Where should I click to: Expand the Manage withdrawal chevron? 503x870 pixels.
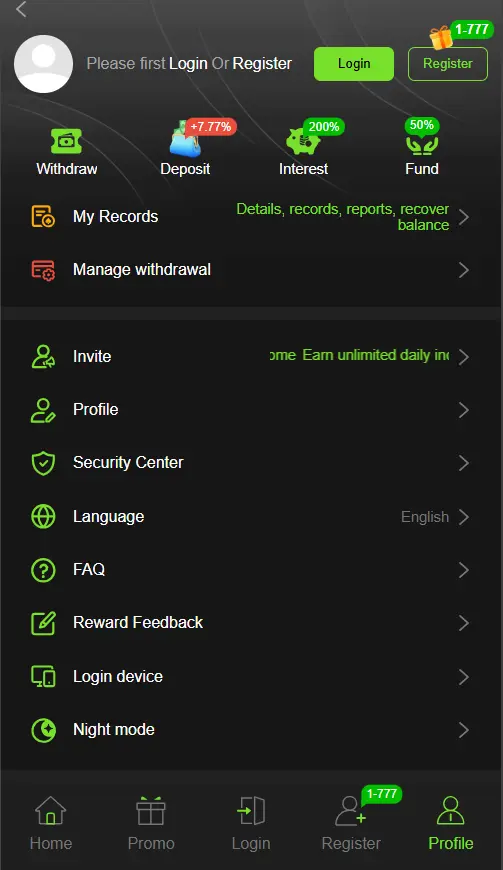coord(464,270)
